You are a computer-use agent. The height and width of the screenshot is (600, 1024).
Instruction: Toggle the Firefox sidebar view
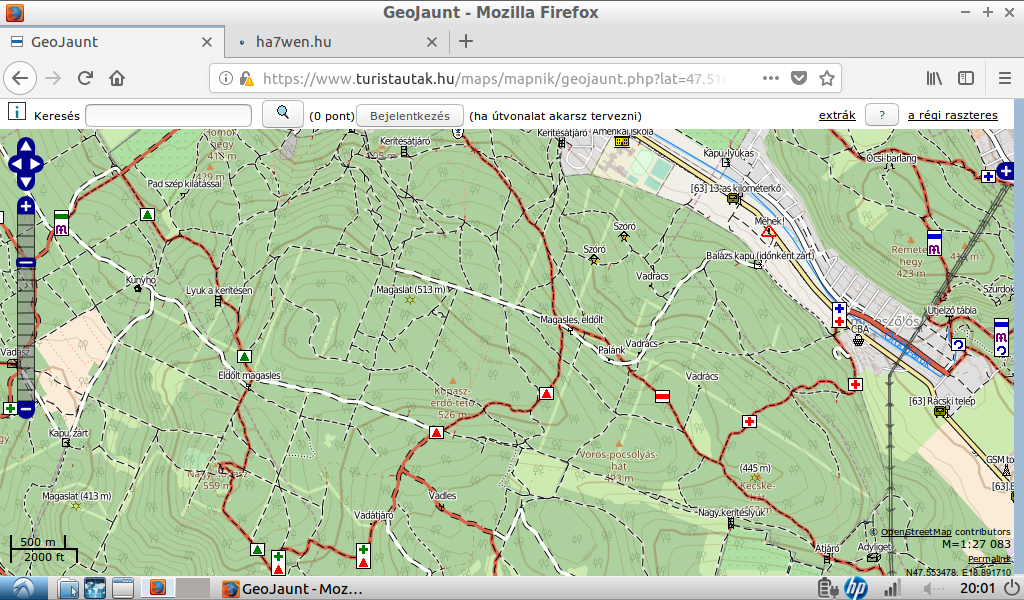966,78
